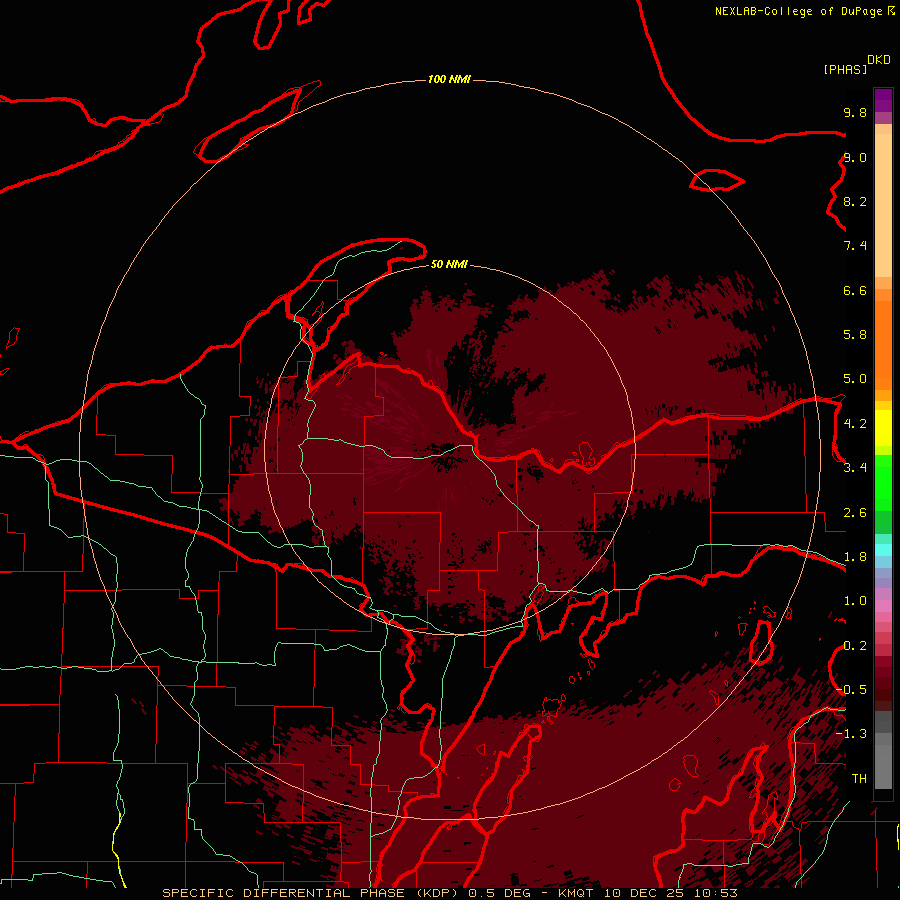Click the 100 NMI range ring label
Screen dimensions: 900x900
point(449,79)
